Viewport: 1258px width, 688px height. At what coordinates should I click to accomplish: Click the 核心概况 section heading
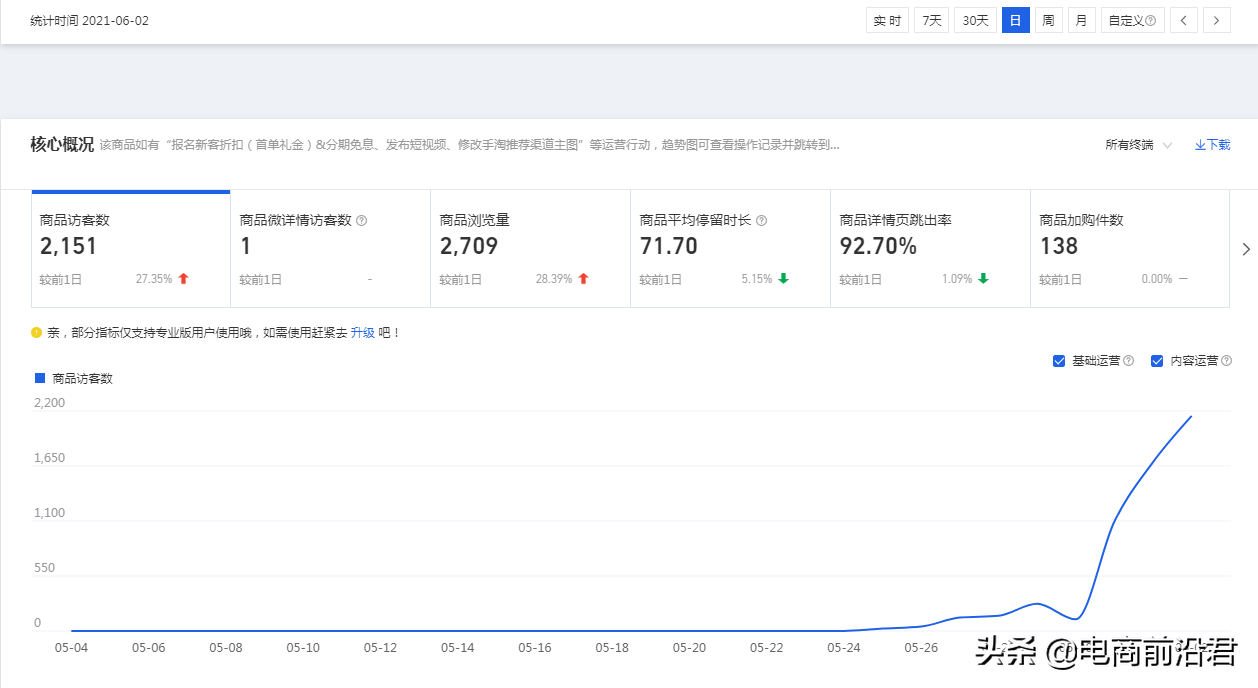(62, 145)
